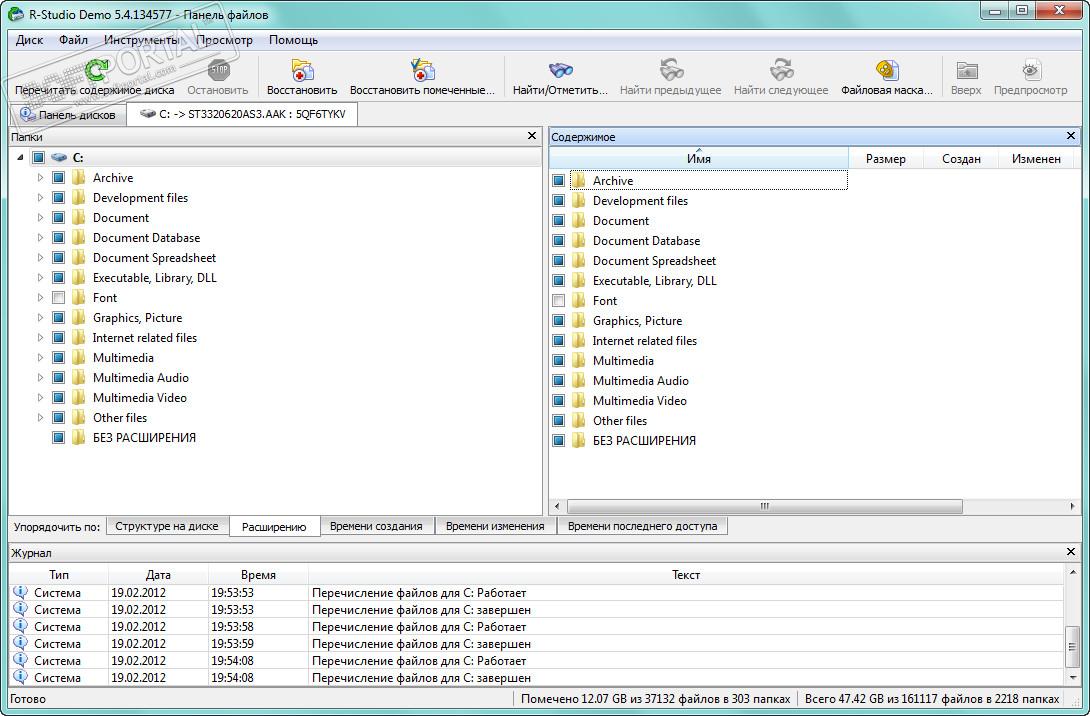Expand Multimedia tree node
Screen dimensions: 1090x716
click(40, 358)
